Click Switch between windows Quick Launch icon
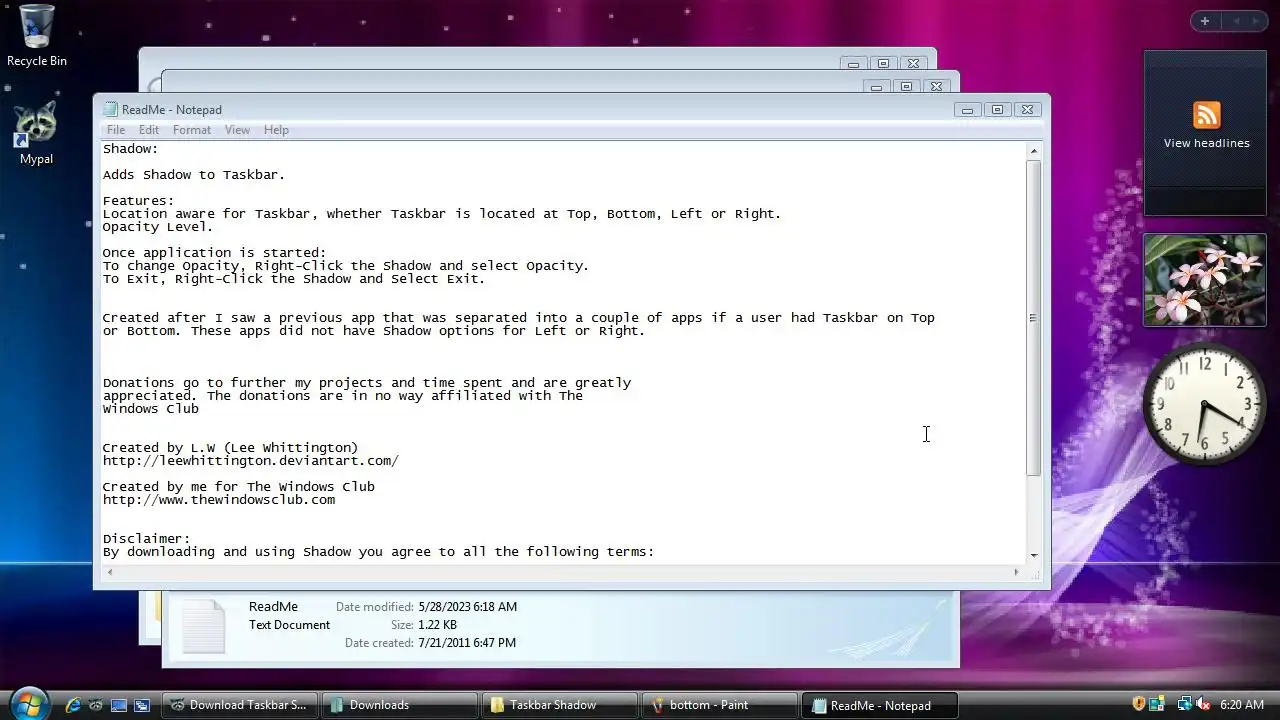This screenshot has height=720, width=1280. (142, 705)
